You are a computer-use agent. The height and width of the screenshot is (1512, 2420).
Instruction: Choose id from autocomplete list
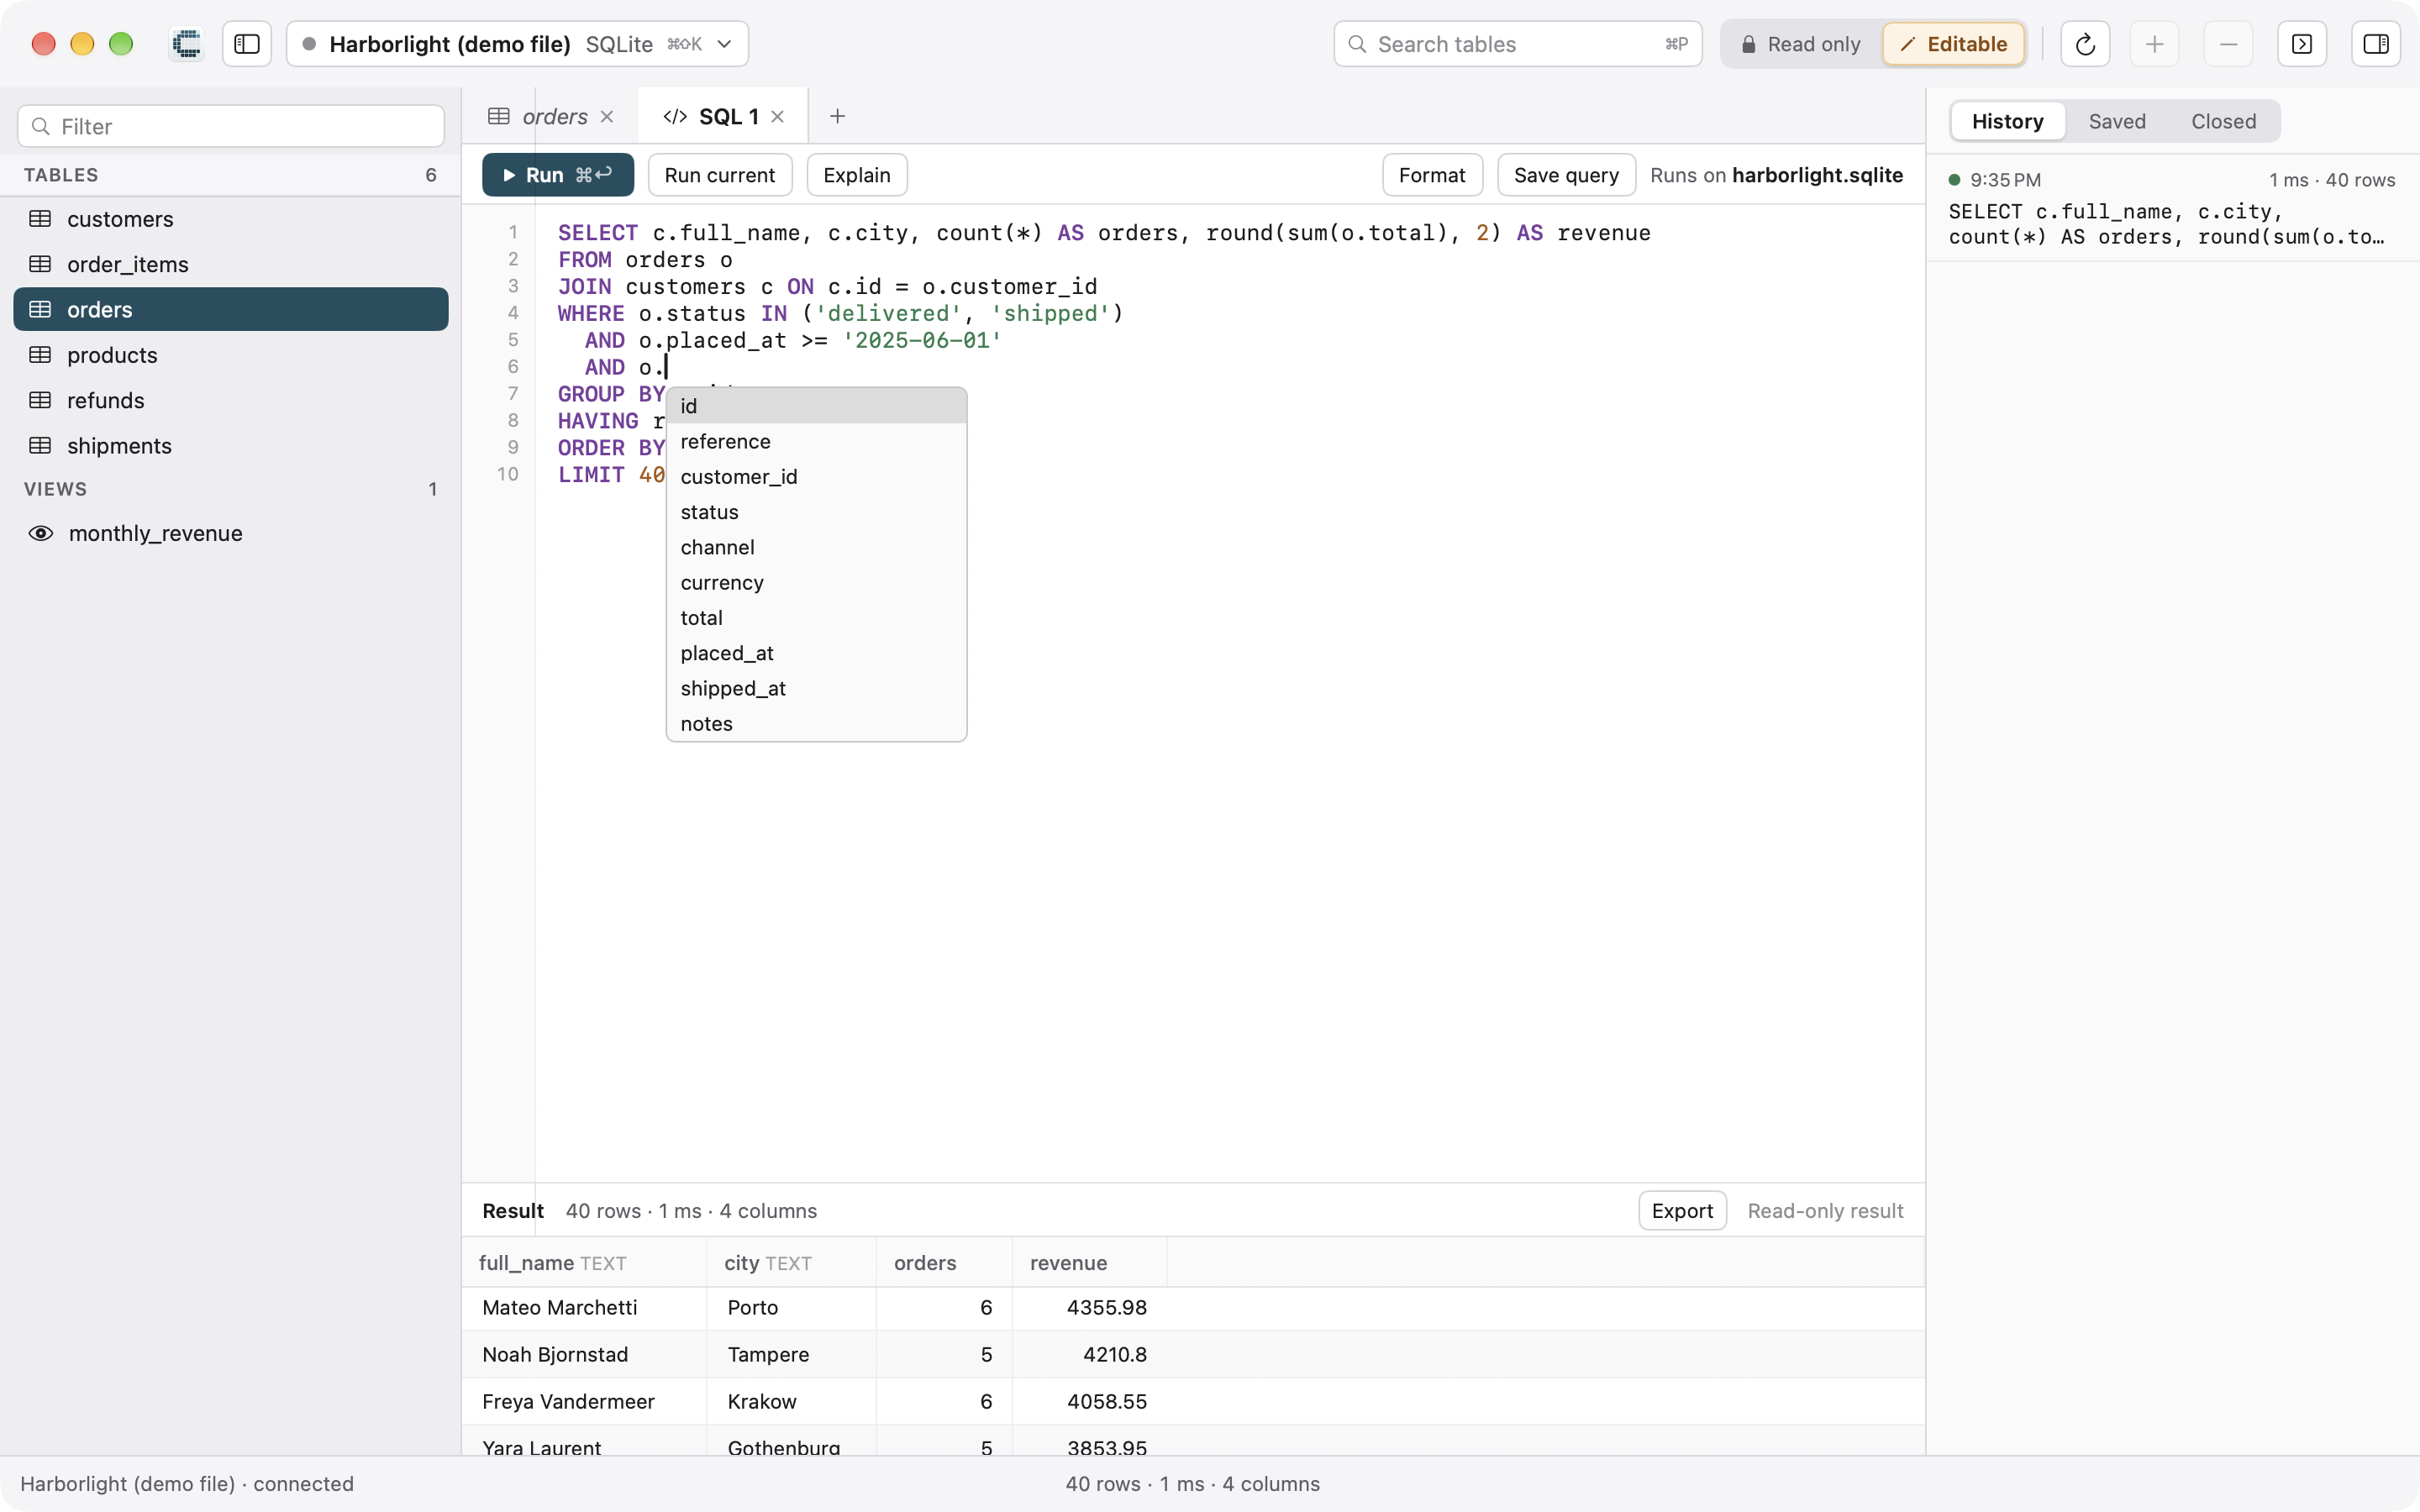[816, 406]
